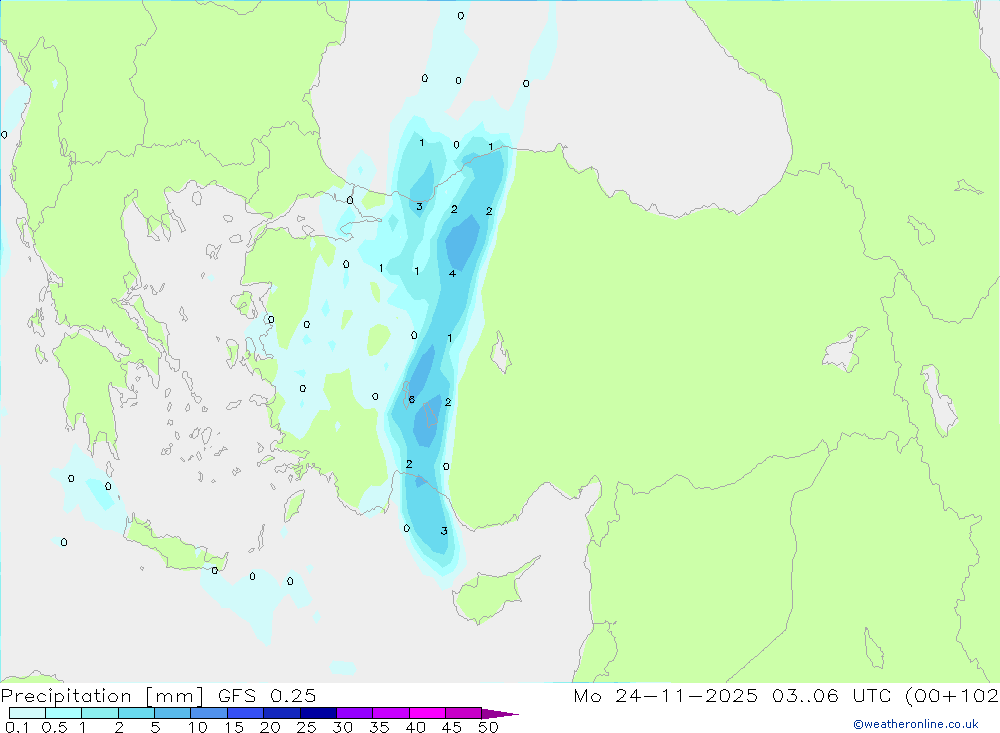Click the 30–35 mm purple legend swatch
This screenshot has width=1000, height=733.
click(355, 713)
